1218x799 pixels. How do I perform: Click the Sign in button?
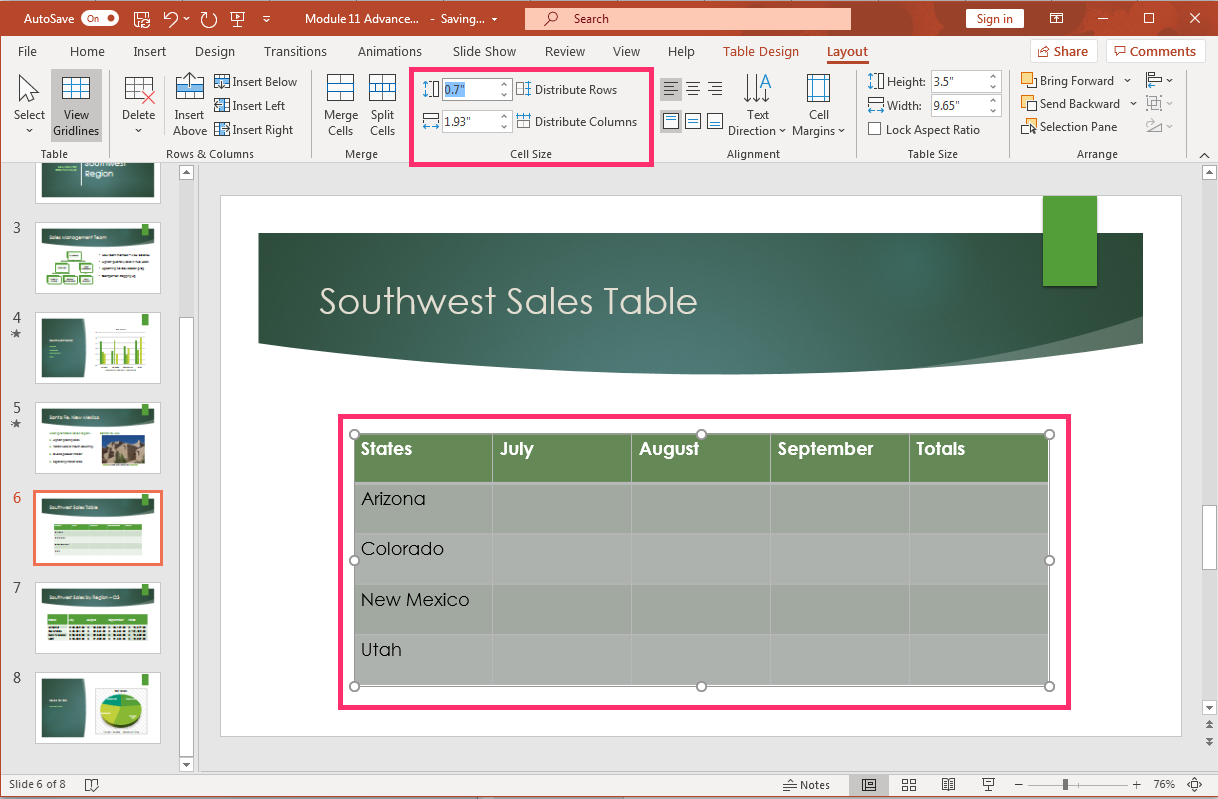(994, 18)
